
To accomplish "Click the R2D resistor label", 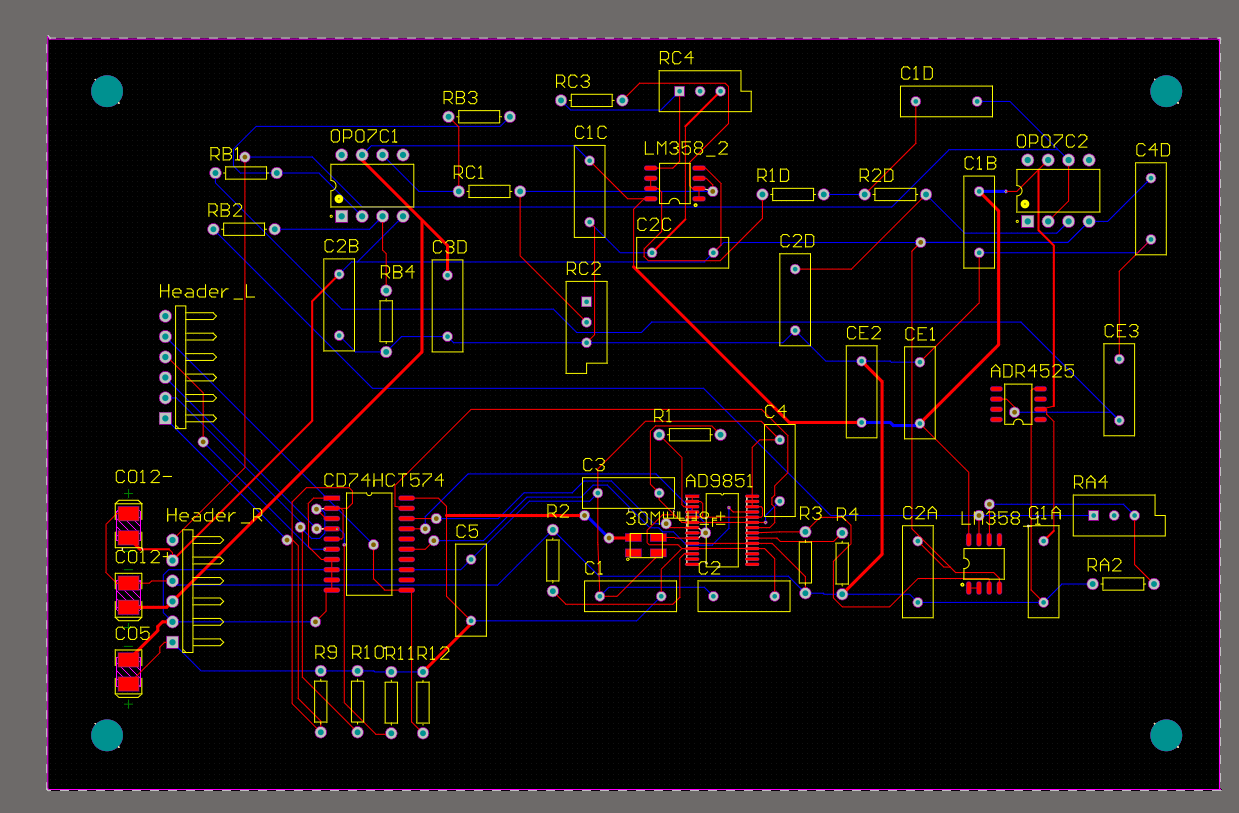I will pyautogui.click(x=876, y=175).
